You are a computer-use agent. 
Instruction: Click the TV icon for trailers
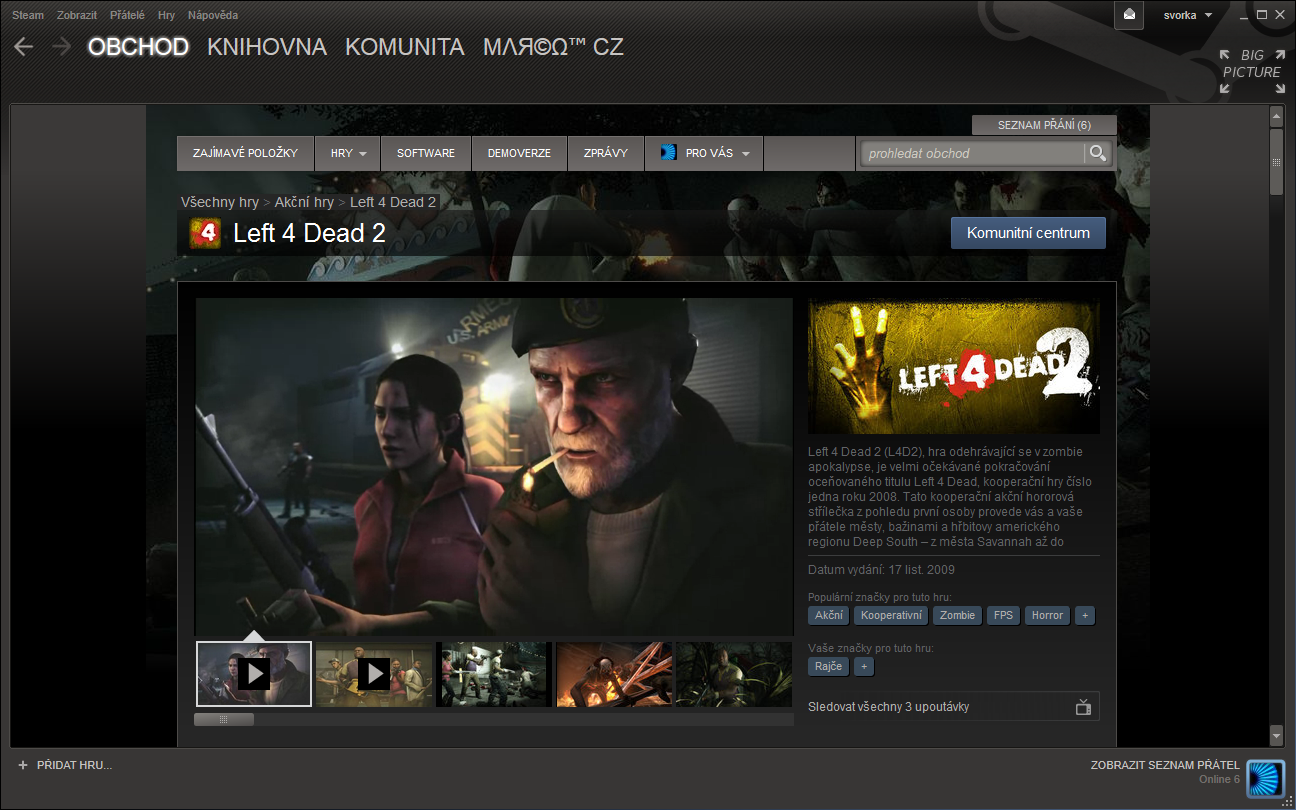click(1083, 707)
